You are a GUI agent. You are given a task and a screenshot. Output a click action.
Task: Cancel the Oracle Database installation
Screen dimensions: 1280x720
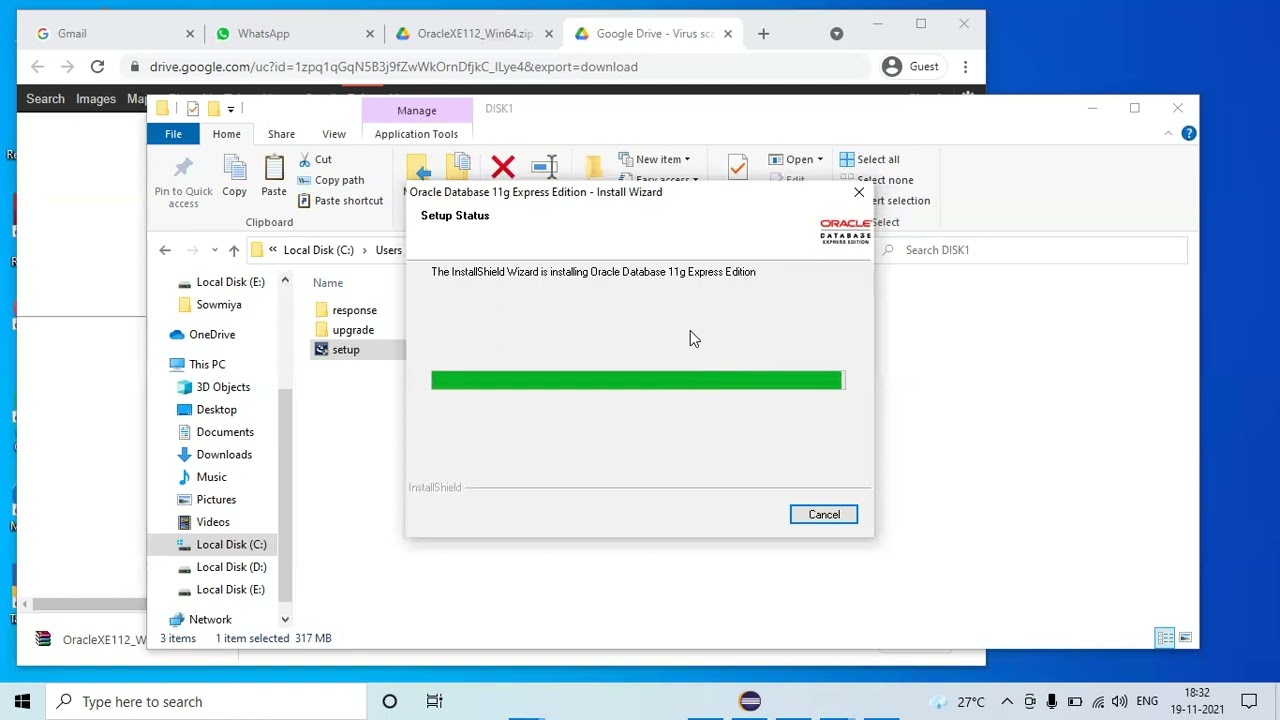tap(824, 514)
